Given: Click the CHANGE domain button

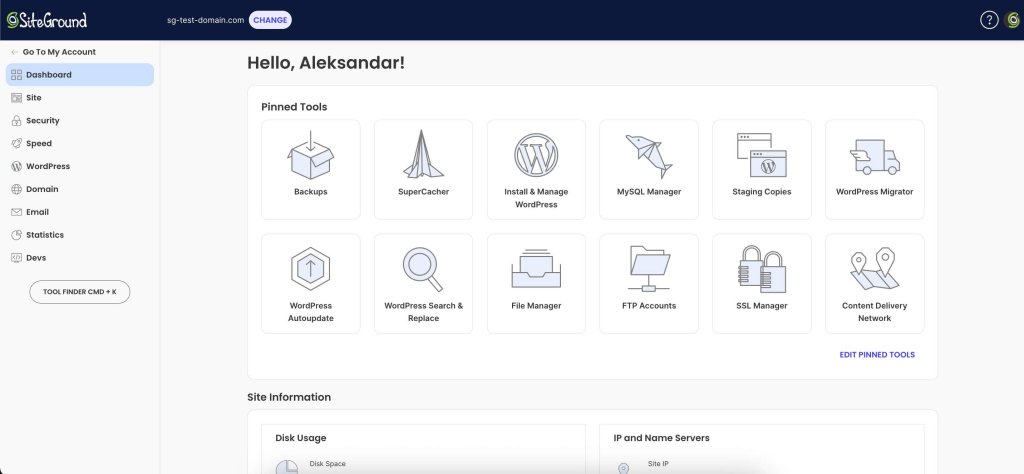Looking at the screenshot, I should (270, 20).
